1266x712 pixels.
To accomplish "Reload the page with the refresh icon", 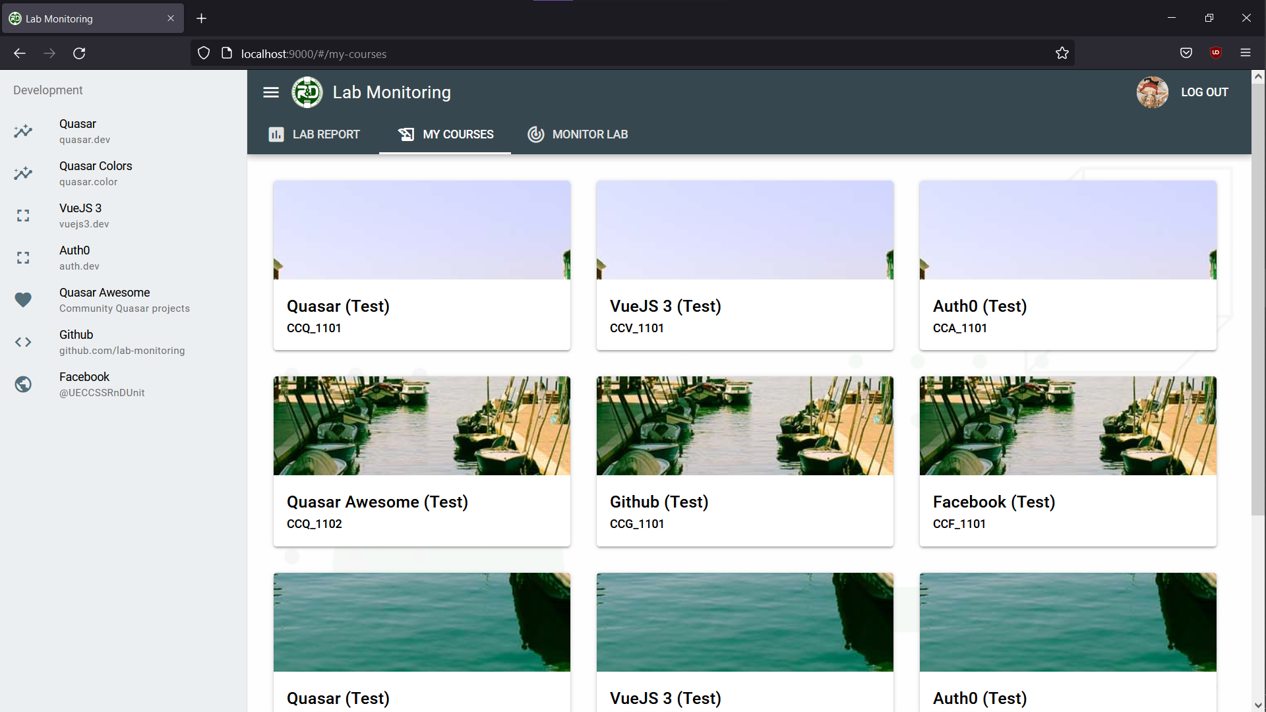I will point(79,53).
